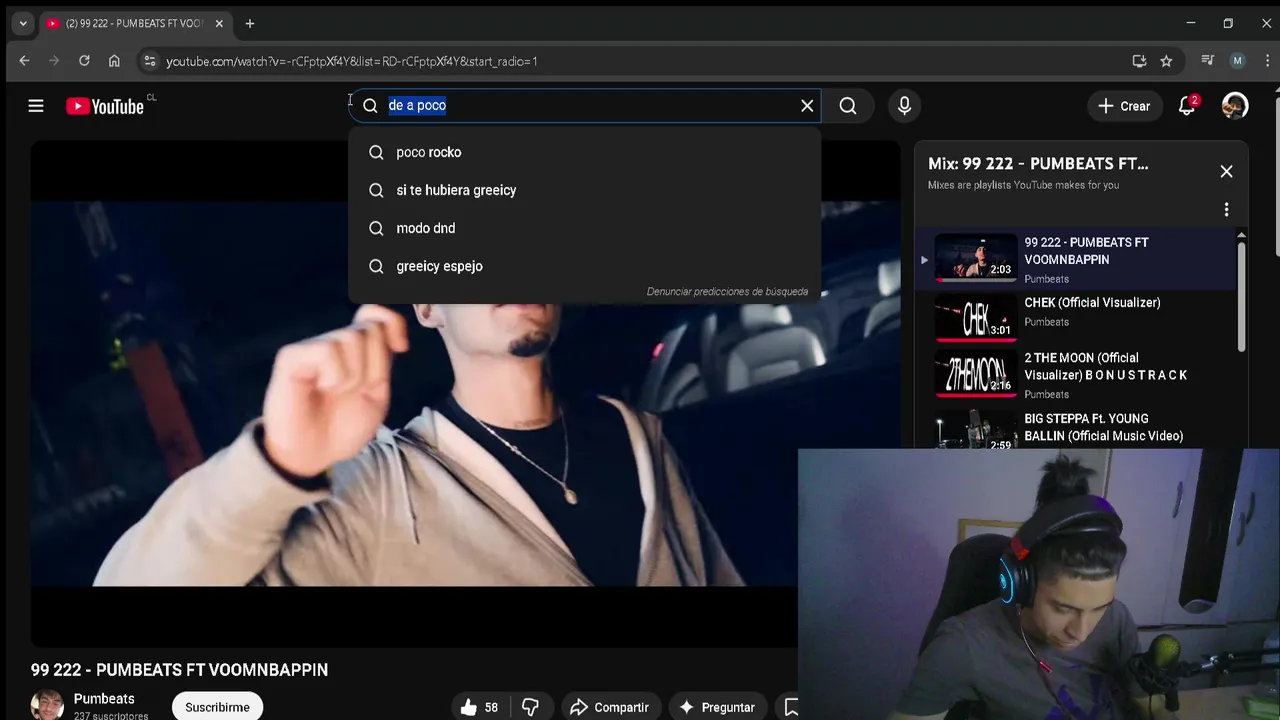The image size is (1280, 720).
Task: Select suggestion 'si te hubiera greeicy'
Action: (x=585, y=190)
